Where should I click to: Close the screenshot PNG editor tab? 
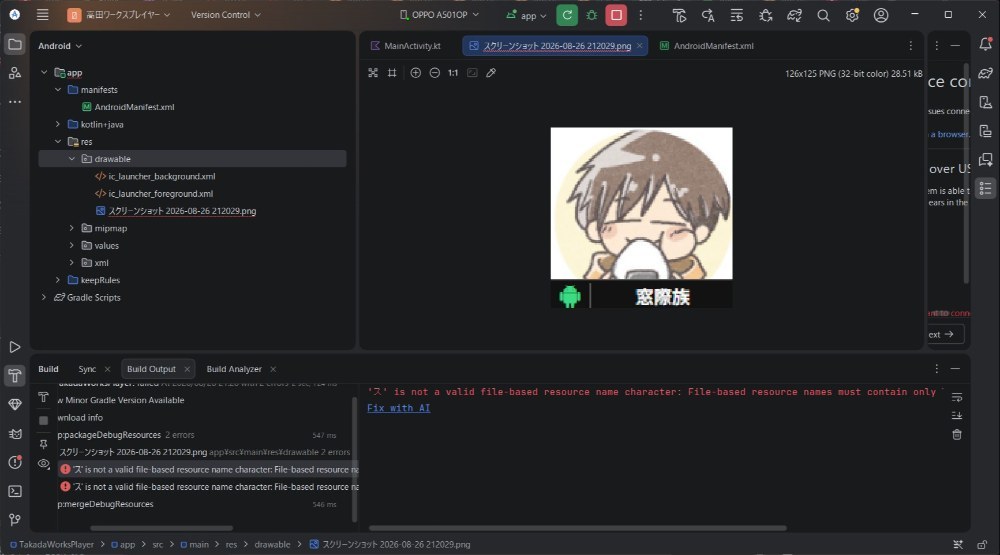[x=640, y=46]
